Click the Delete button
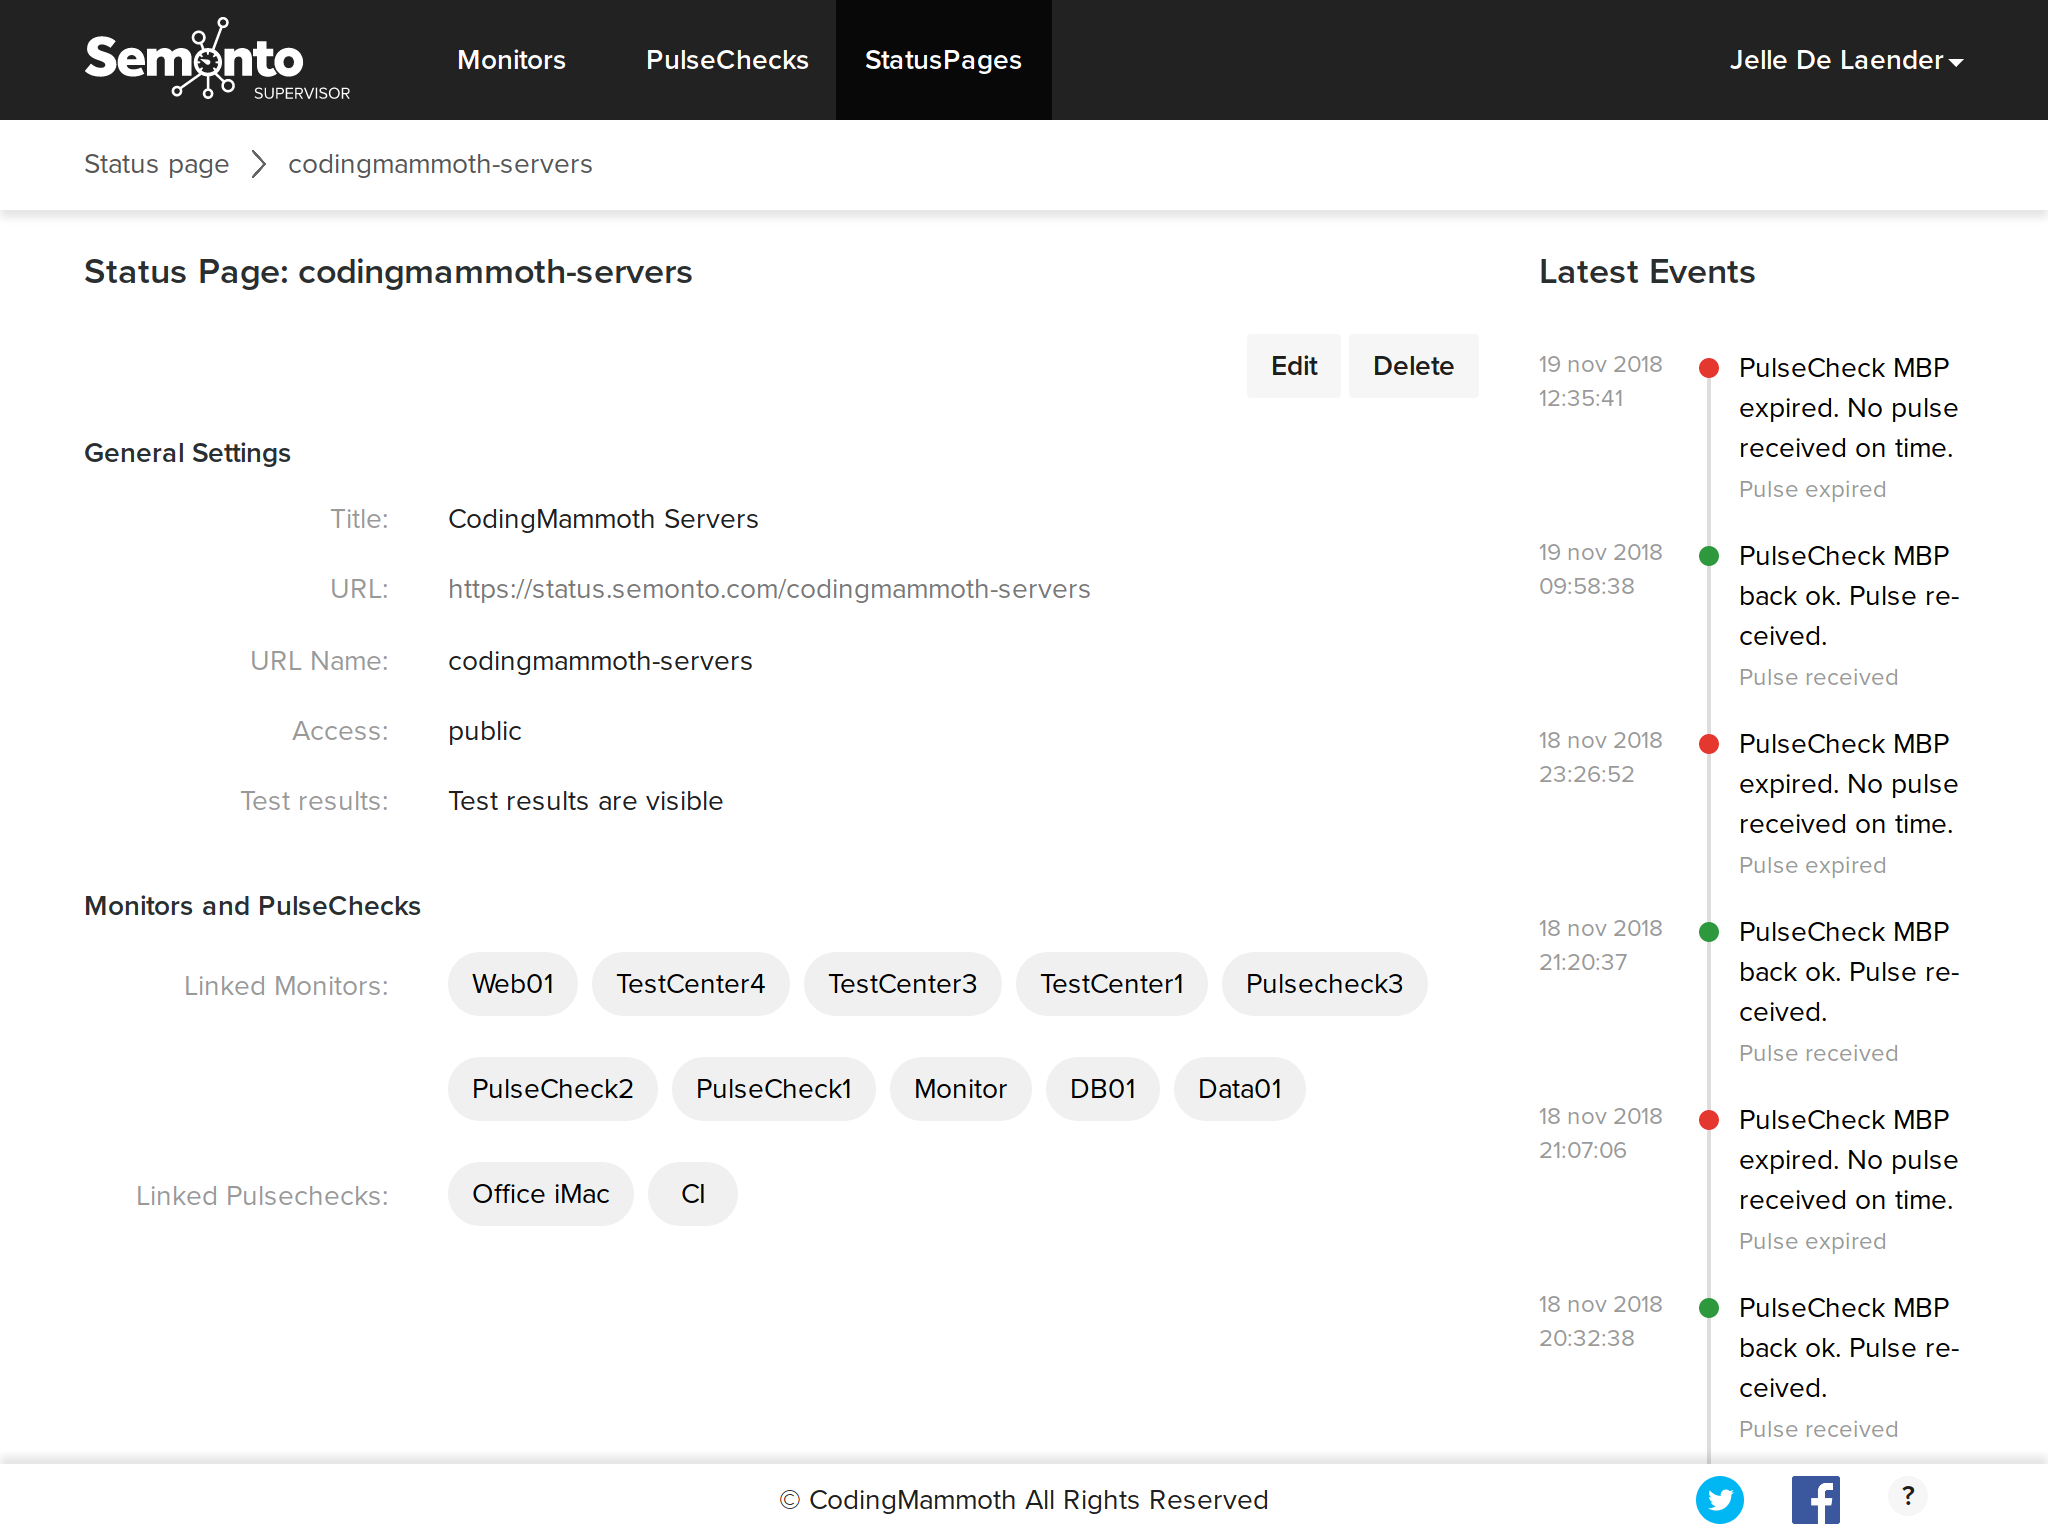 pos(1413,366)
